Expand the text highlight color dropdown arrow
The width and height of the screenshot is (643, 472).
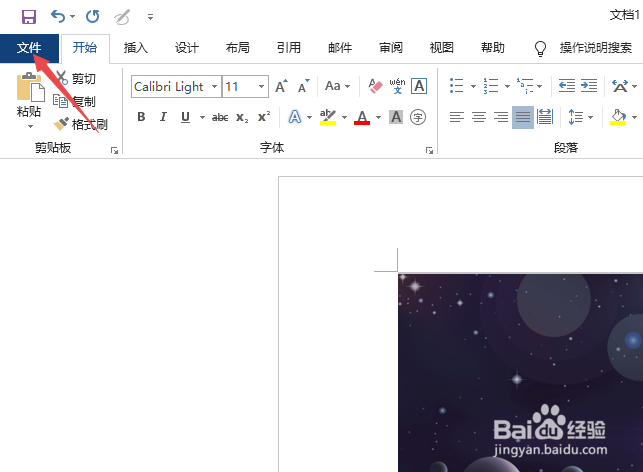coord(344,117)
